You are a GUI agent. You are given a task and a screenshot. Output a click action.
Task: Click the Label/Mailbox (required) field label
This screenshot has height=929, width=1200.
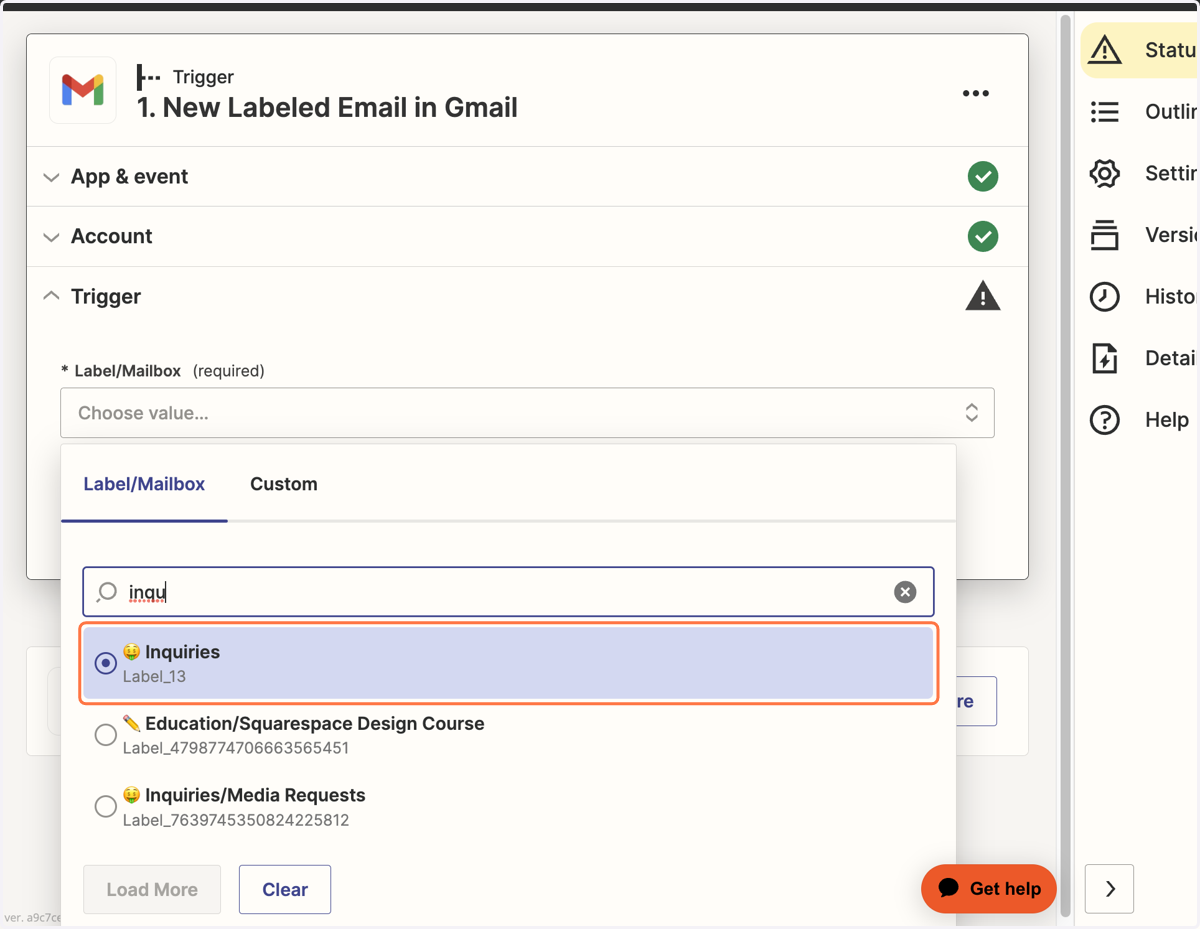click(163, 371)
